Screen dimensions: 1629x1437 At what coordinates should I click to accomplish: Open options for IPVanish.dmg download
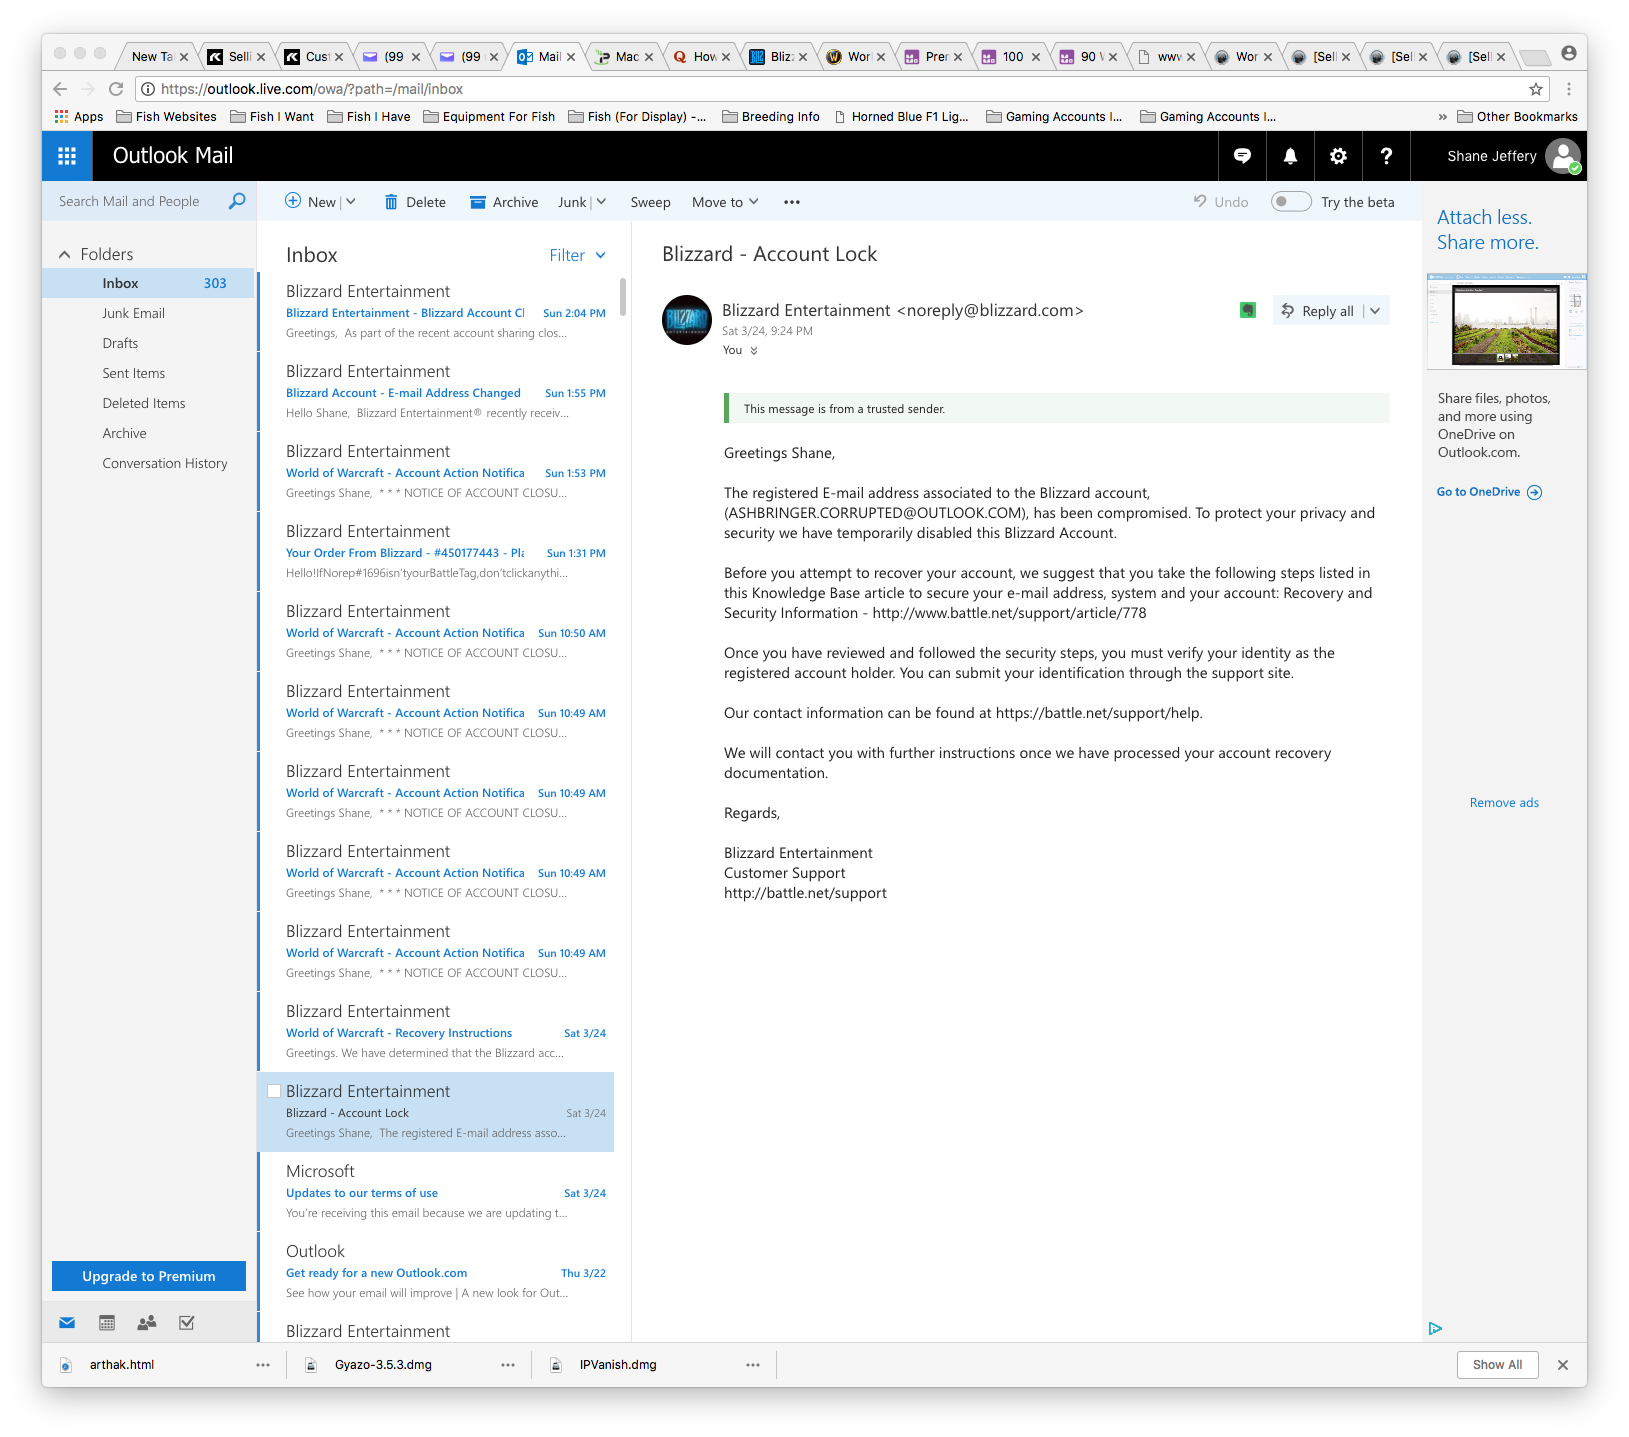(753, 1365)
